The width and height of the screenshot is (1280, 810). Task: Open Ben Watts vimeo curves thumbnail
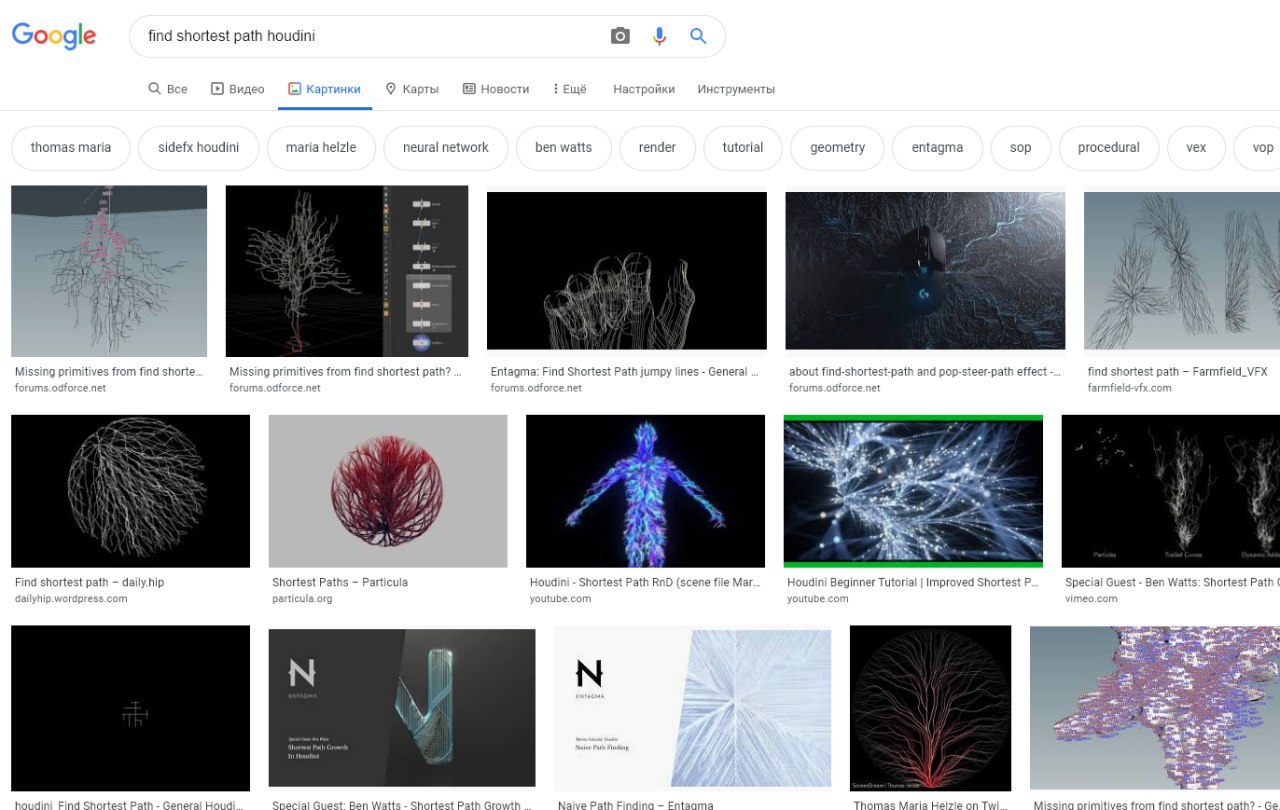[1171, 491]
